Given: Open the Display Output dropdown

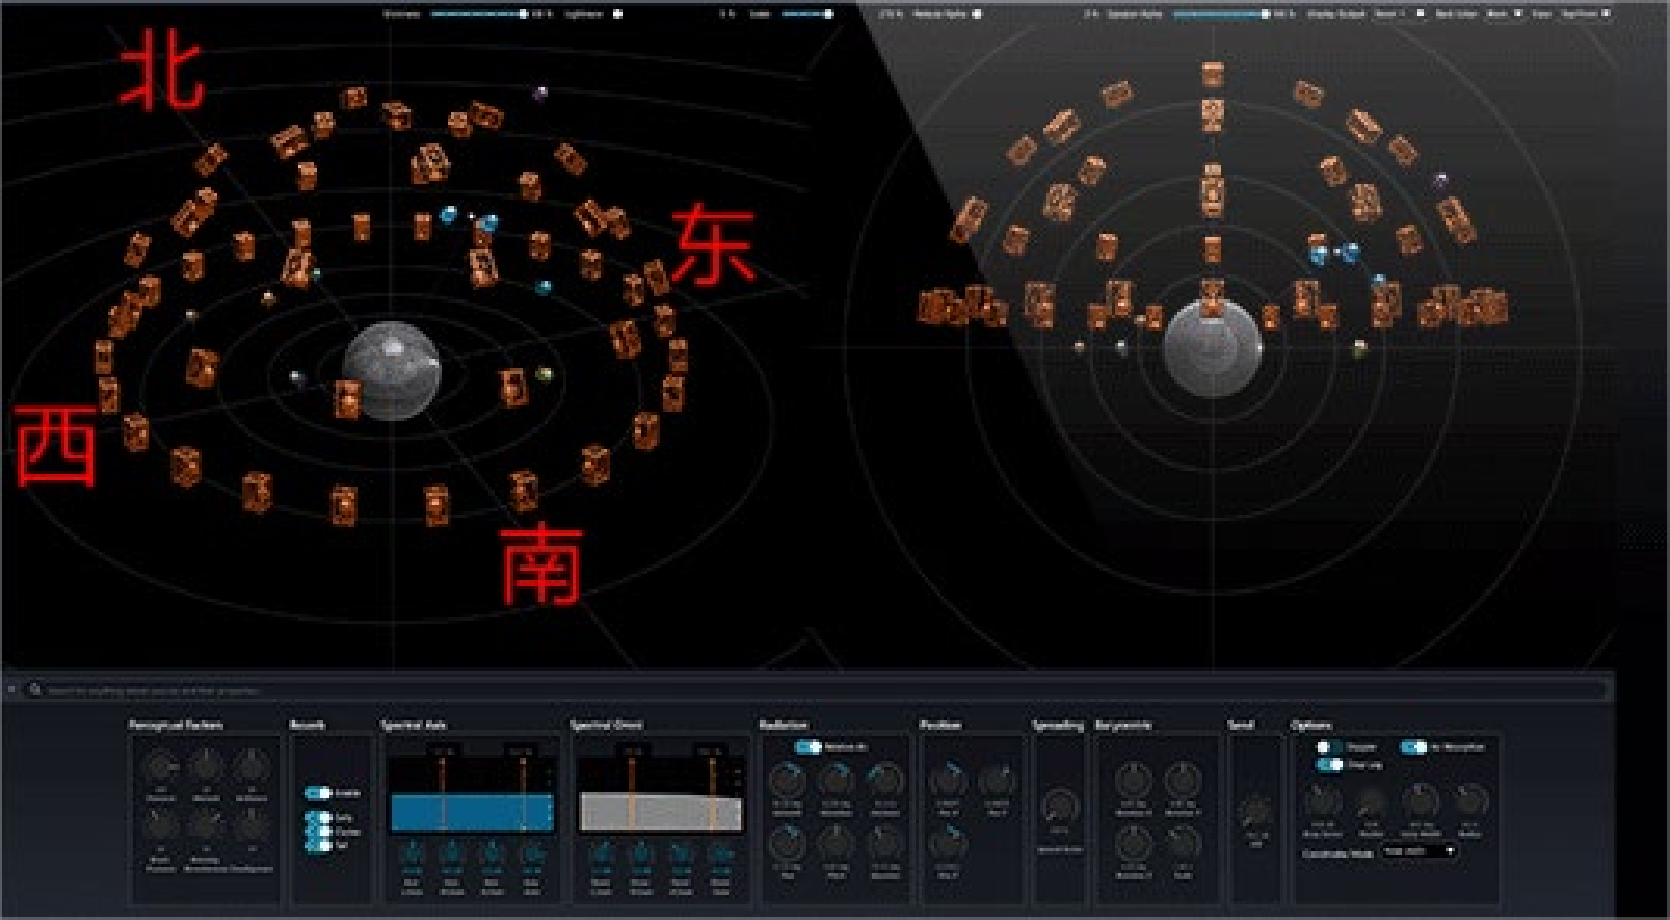Looking at the screenshot, I should coord(1400,14).
